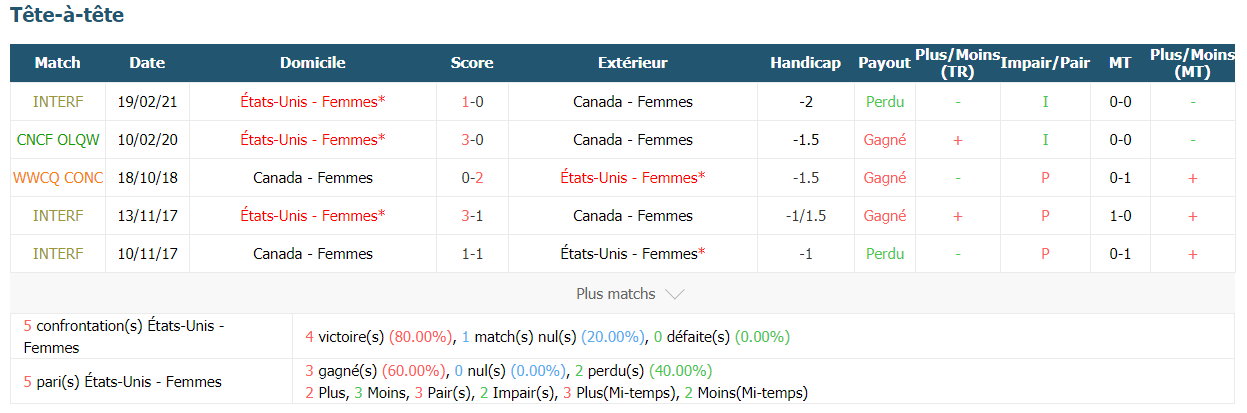The height and width of the screenshot is (413, 1247).
Task: Click Canada - Femmes home team on 18/10/18
Action: pos(313,178)
